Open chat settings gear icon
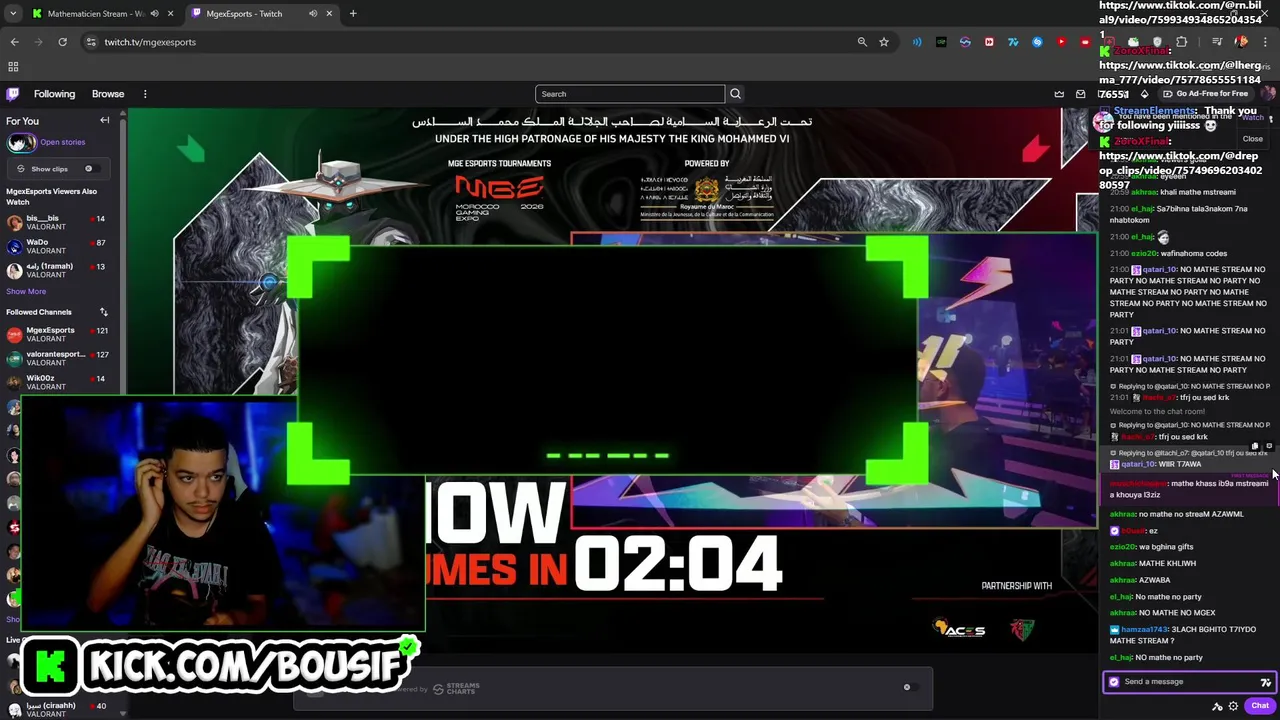This screenshot has height=720, width=1280. click(x=1233, y=706)
